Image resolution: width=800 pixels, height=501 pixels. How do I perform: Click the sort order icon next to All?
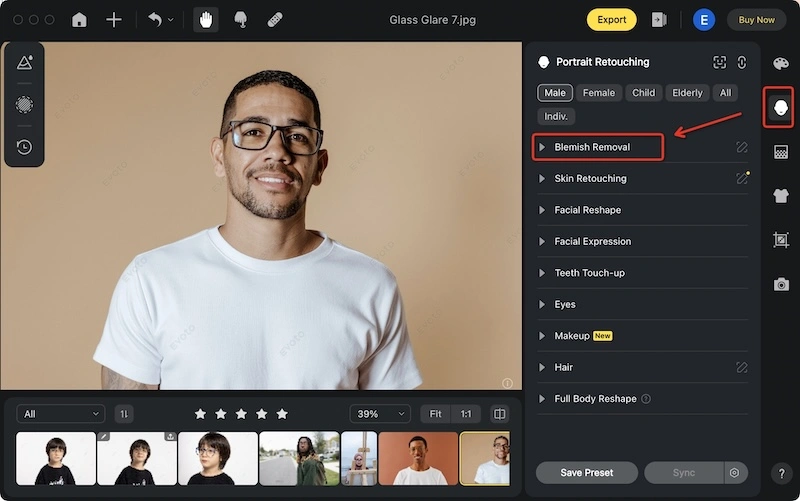pyautogui.click(x=124, y=414)
